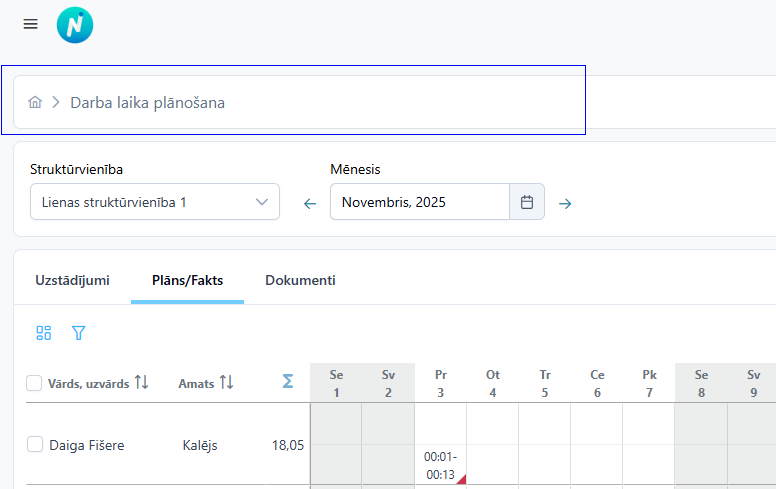
Task: Check the Daiga Fišere row checkbox
Action: click(x=35, y=444)
